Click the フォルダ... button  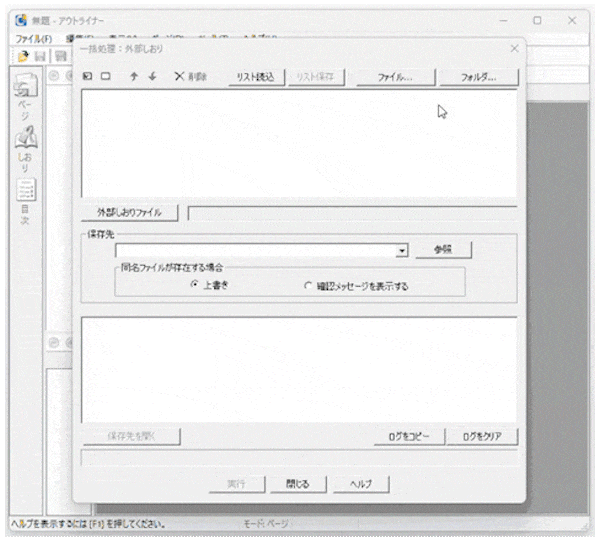(x=479, y=76)
